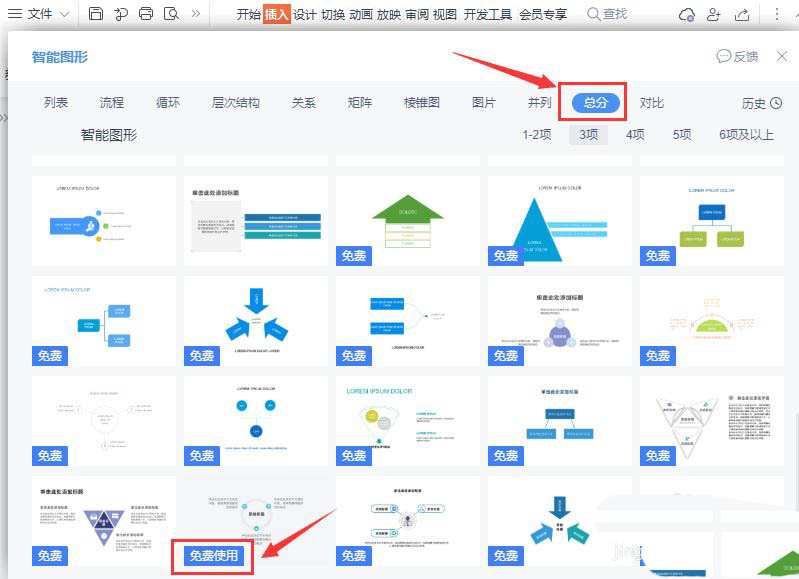
Task: Close the 智能图形 dialog
Action: (782, 56)
